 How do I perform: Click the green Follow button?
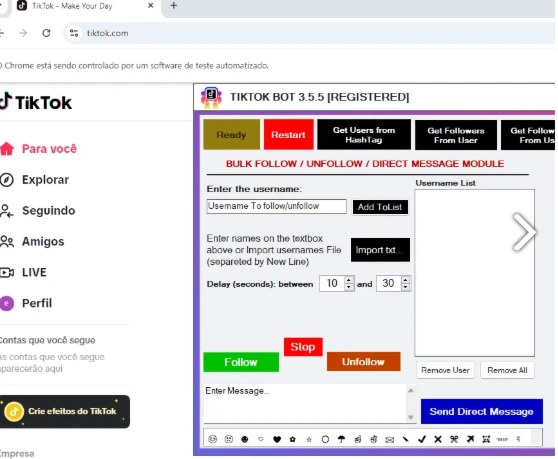pyautogui.click(x=241, y=362)
